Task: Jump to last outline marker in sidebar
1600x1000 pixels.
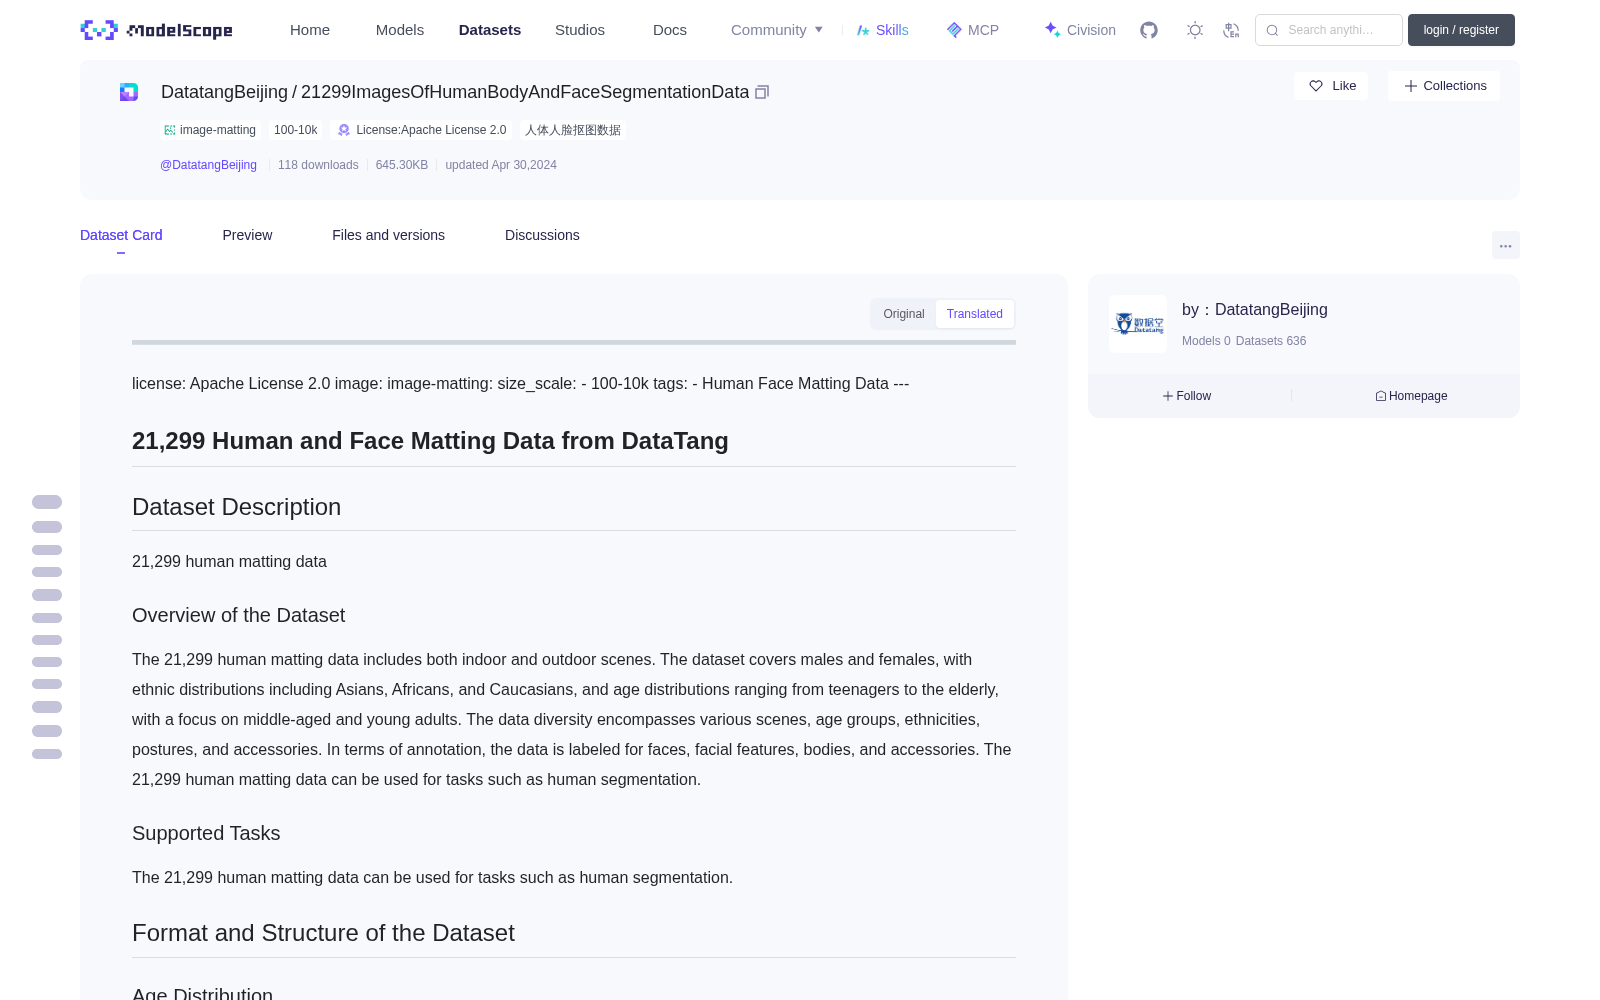Action: (47, 754)
